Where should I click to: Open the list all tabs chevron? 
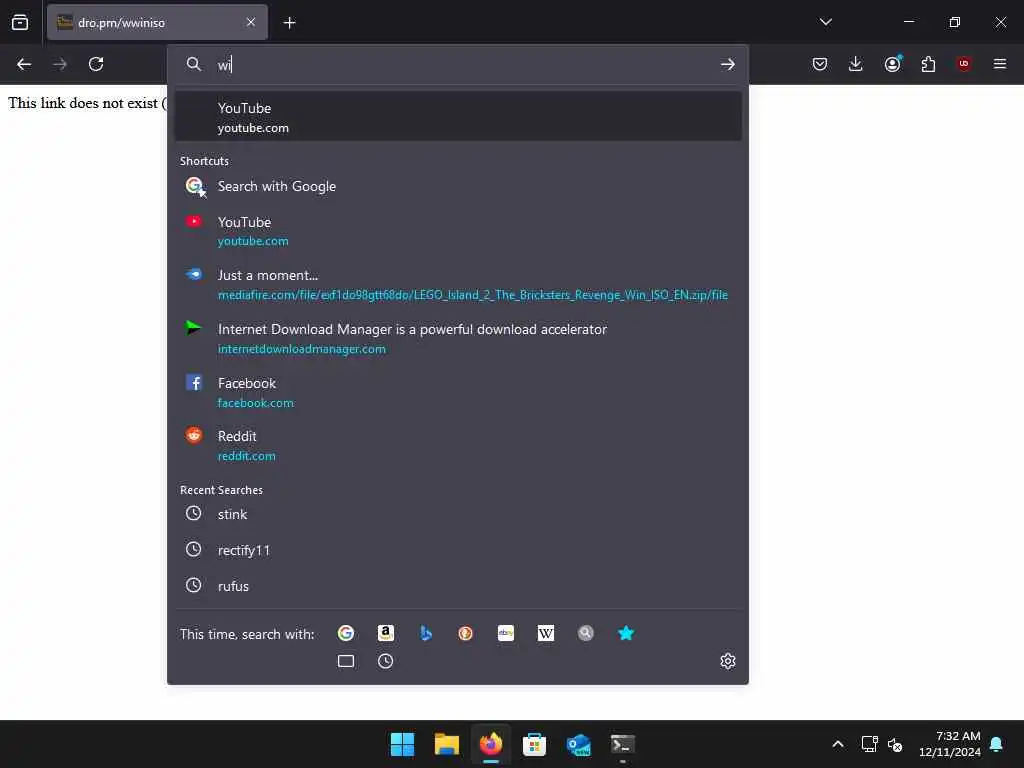(825, 22)
